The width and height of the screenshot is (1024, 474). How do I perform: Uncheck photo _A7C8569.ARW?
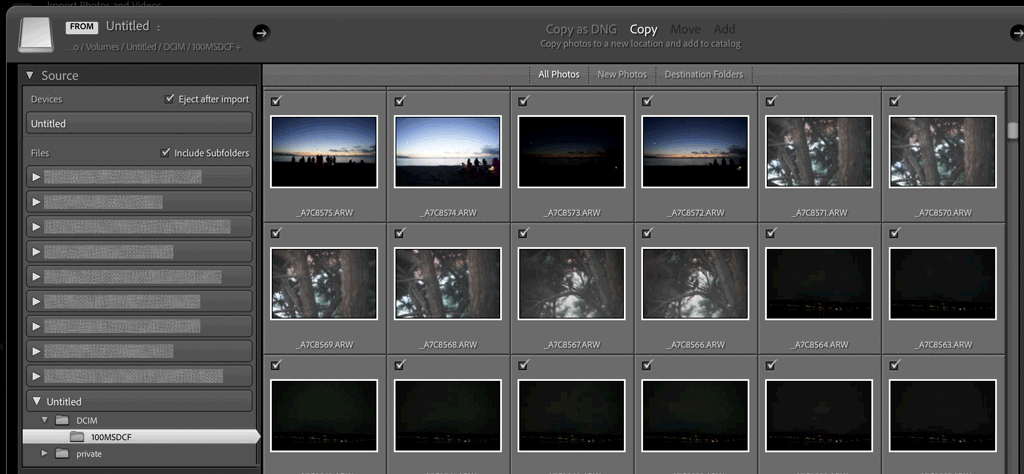[x=276, y=232]
